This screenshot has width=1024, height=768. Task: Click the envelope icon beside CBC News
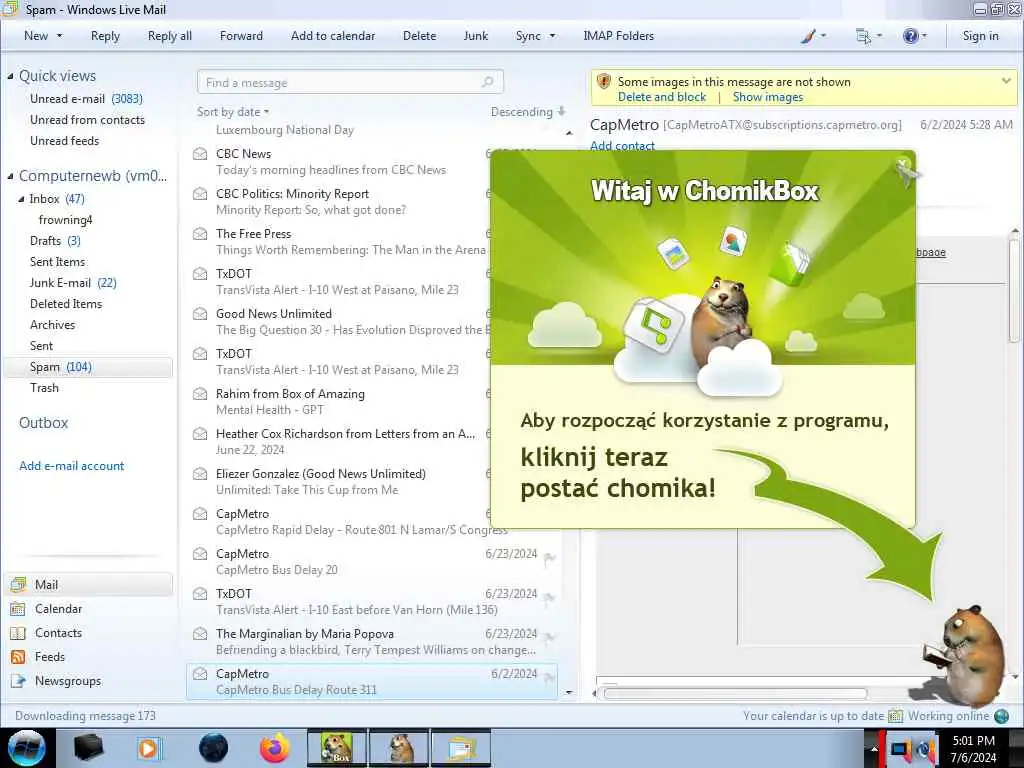point(200,154)
